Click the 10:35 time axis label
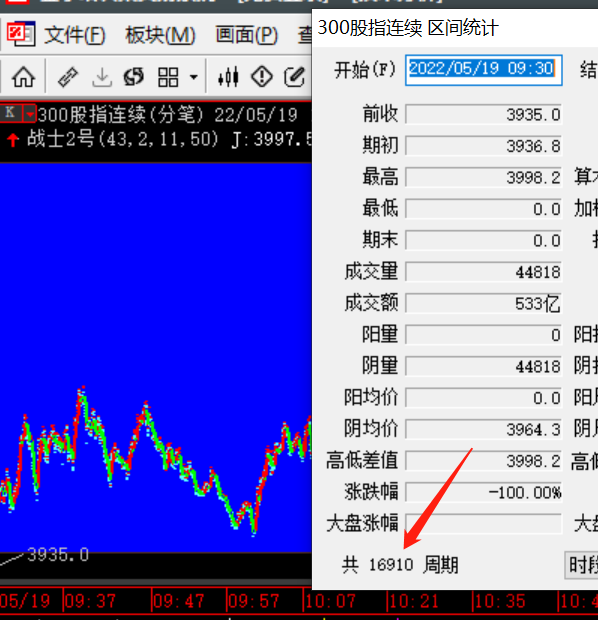 (x=500, y=601)
